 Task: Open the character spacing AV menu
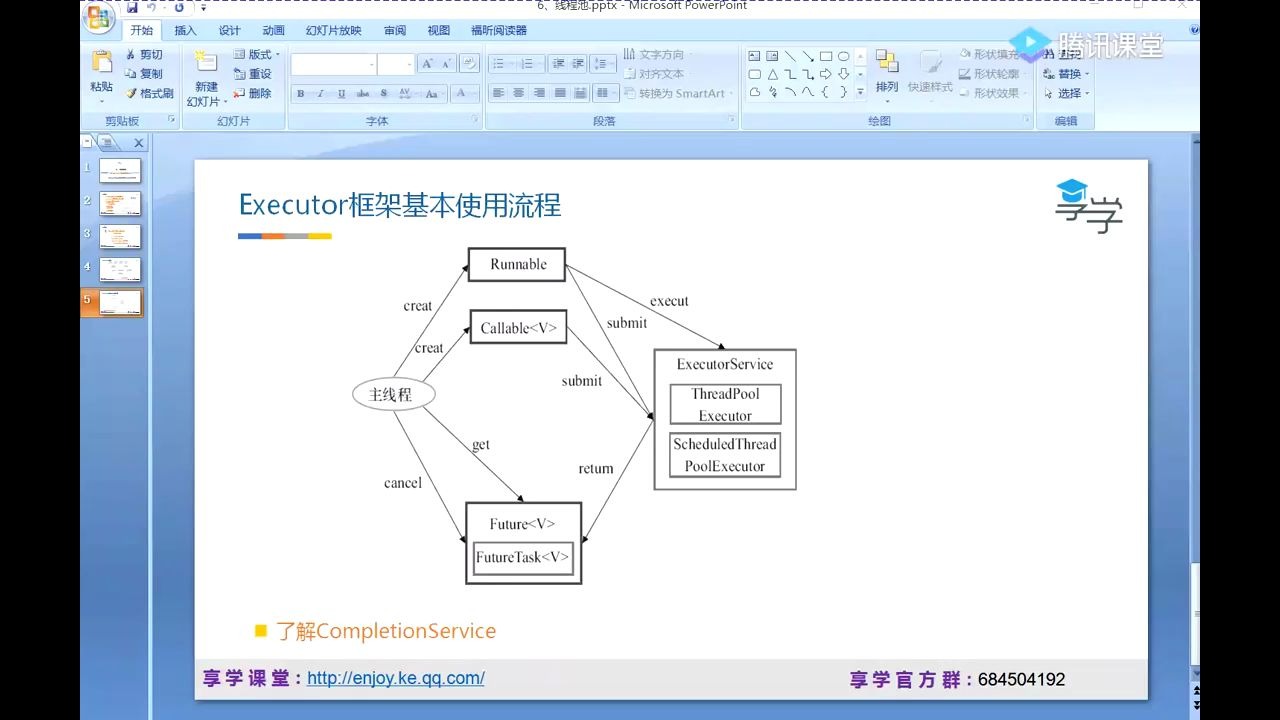click(x=406, y=94)
